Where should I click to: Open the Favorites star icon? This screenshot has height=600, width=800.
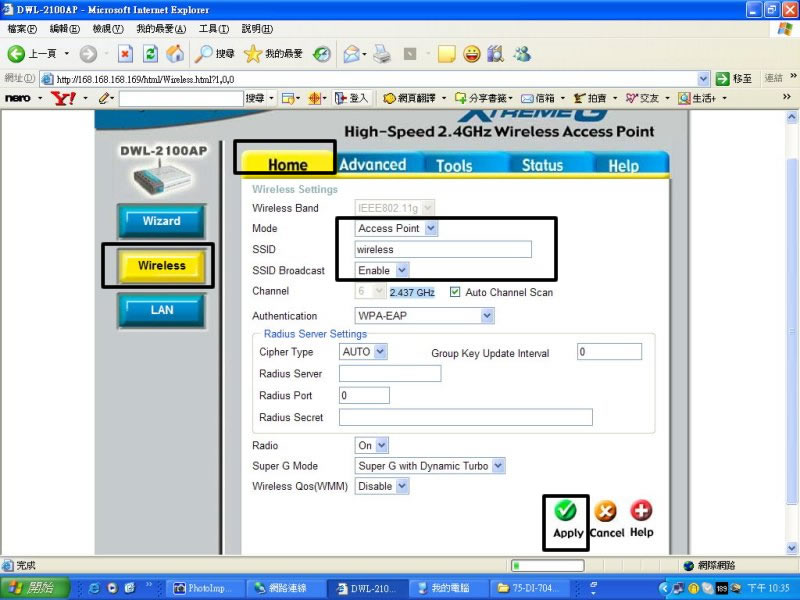[x=253, y=54]
